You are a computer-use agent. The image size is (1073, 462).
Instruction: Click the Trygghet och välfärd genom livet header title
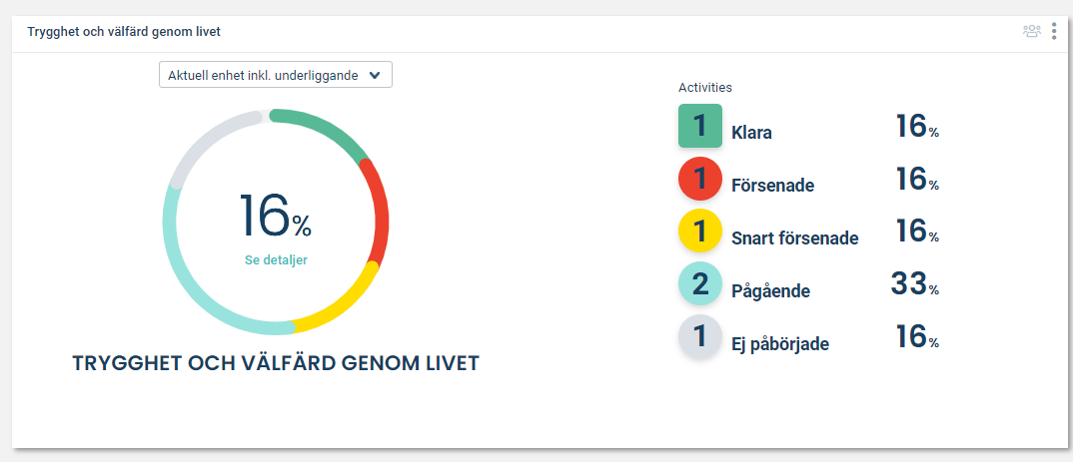pyautogui.click(x=124, y=32)
